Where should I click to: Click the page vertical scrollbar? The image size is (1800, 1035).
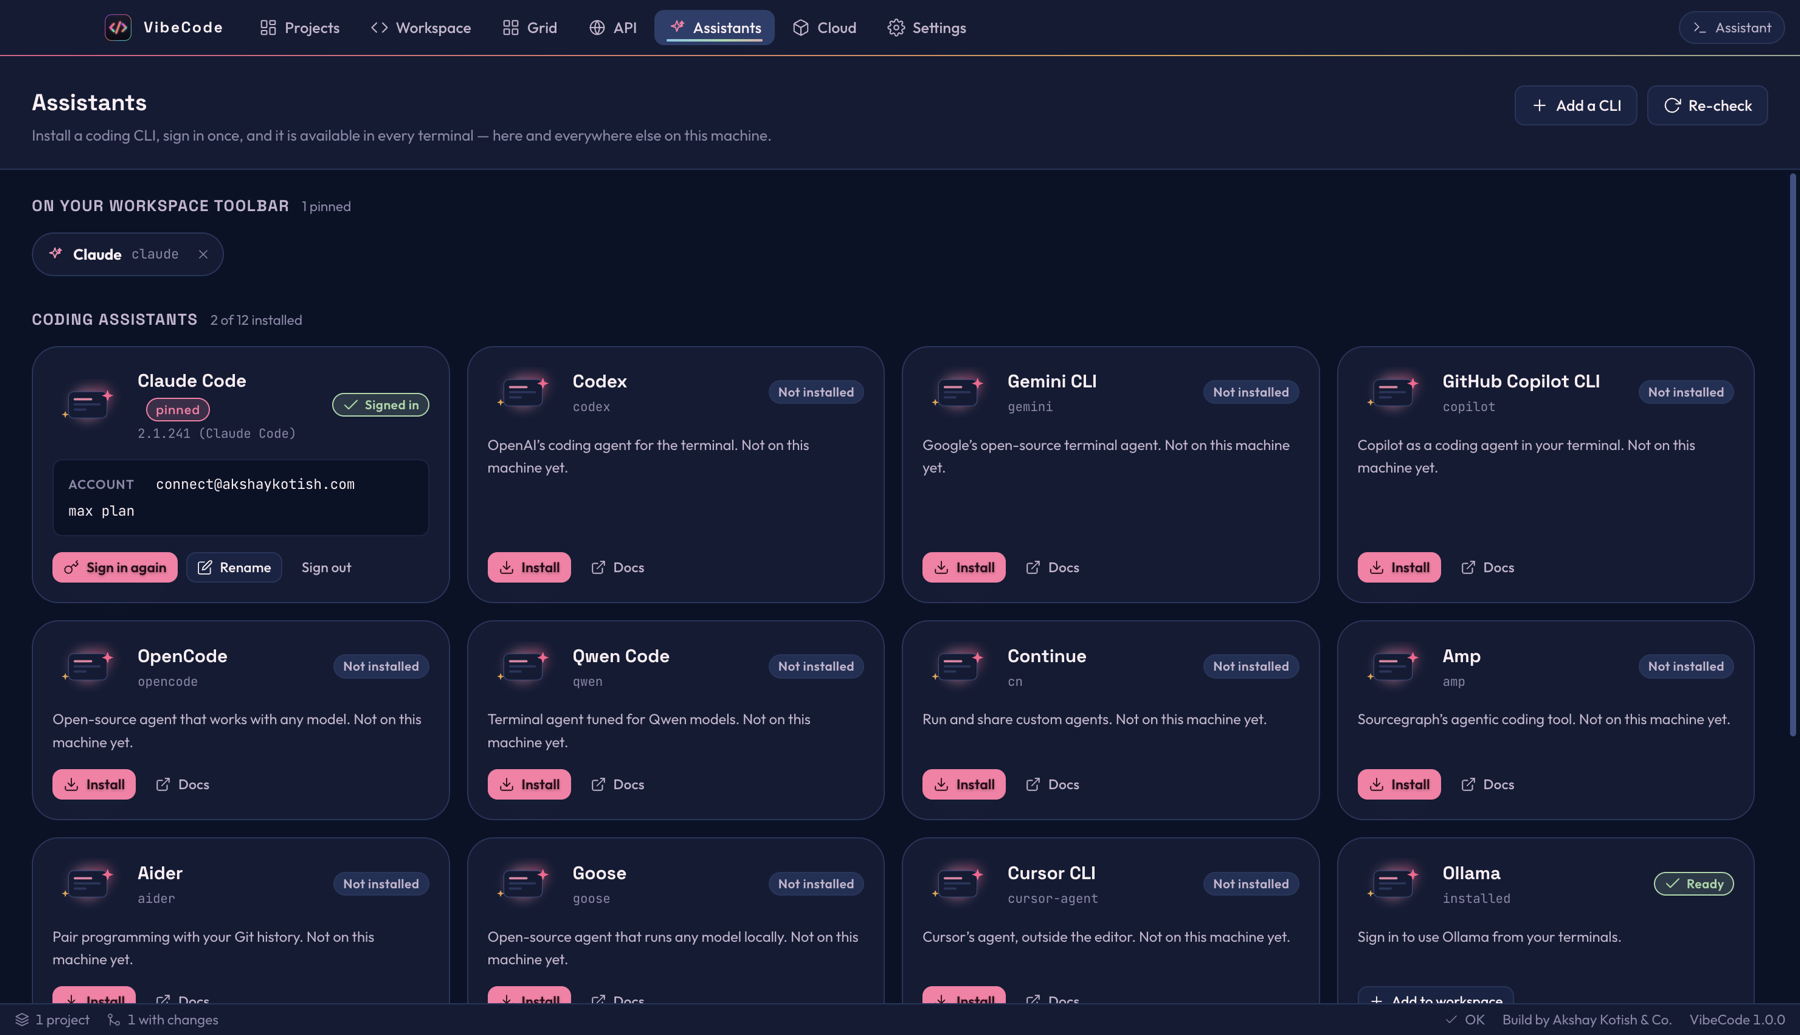1793,456
